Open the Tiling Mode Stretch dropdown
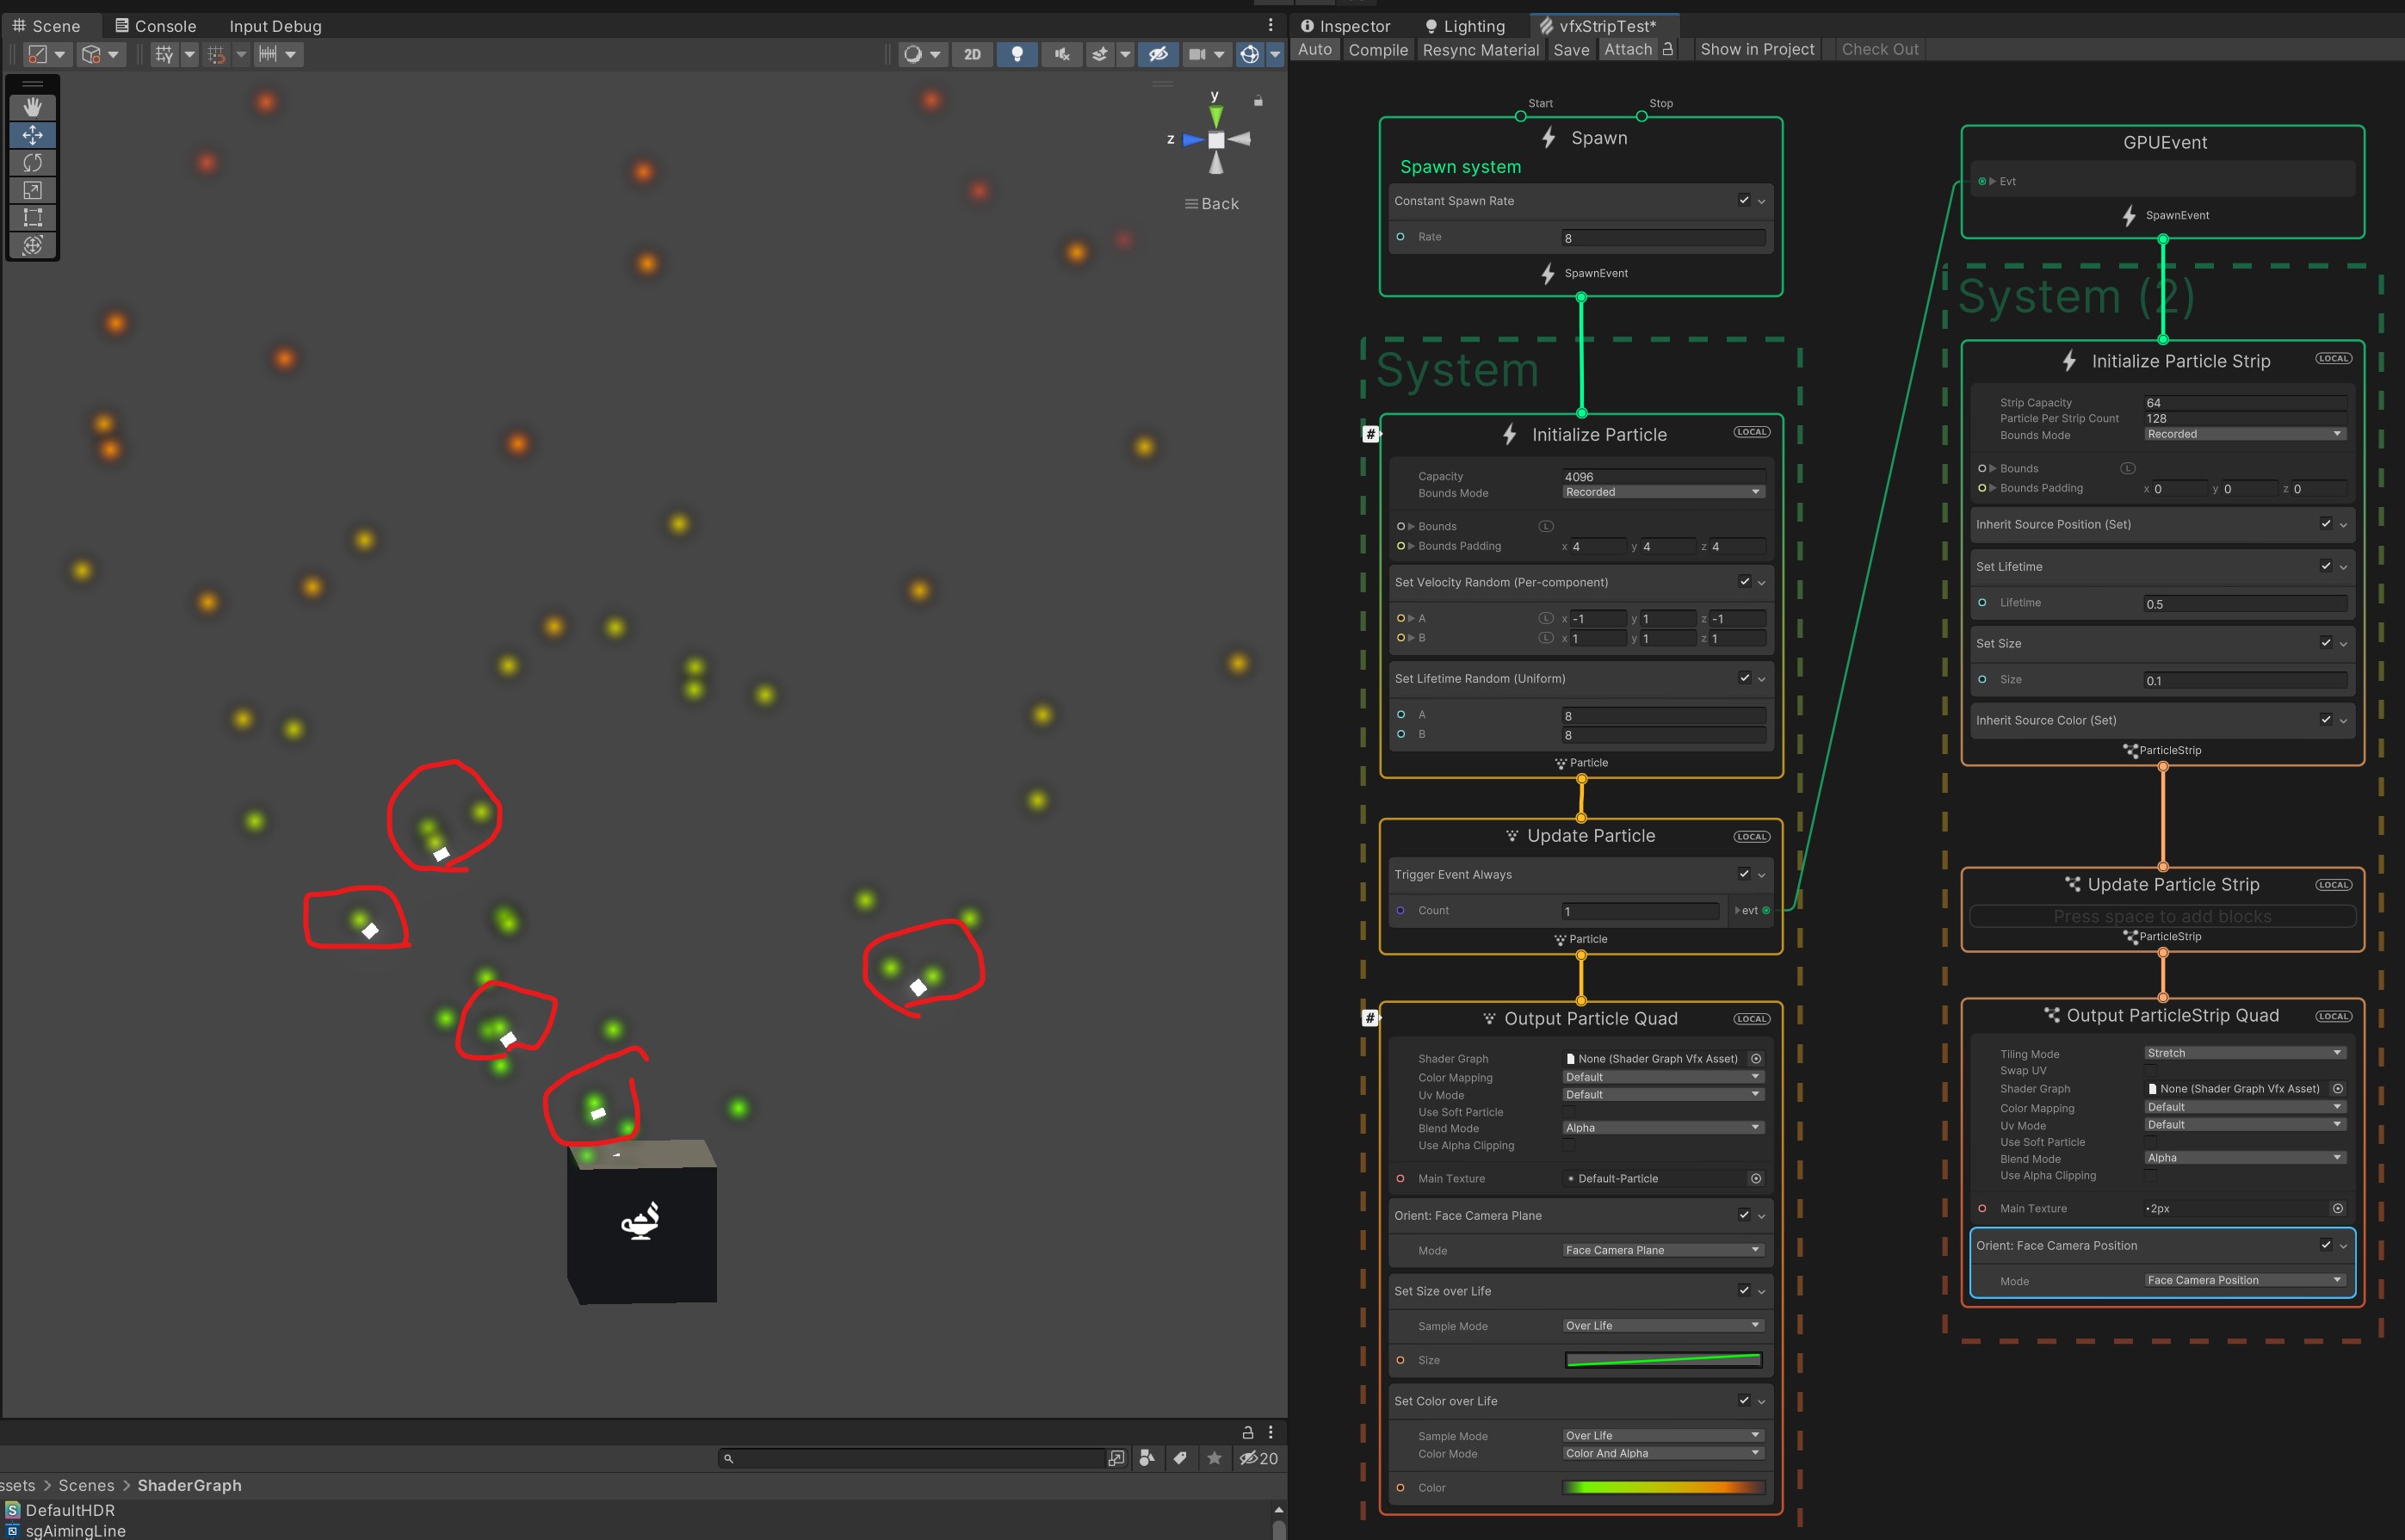This screenshot has width=2405, height=1540. 2244,1053
